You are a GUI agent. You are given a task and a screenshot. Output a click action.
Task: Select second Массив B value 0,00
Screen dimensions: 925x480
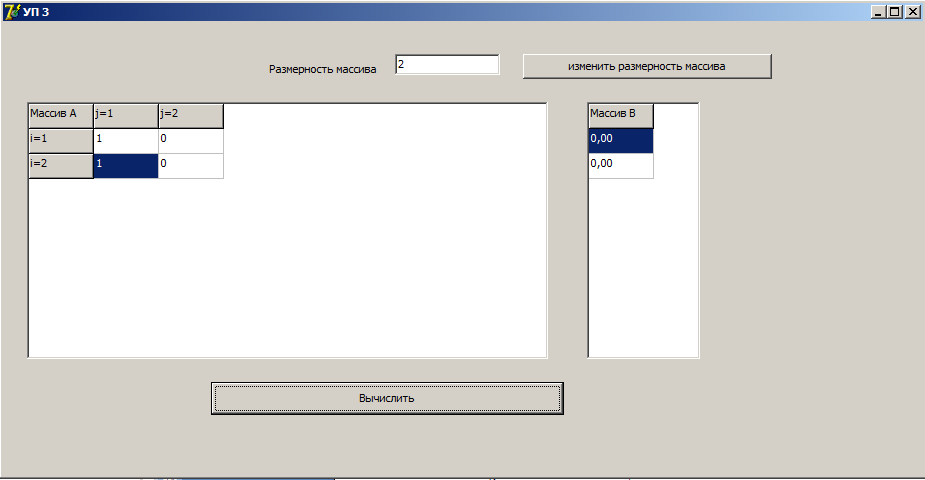[x=621, y=166]
